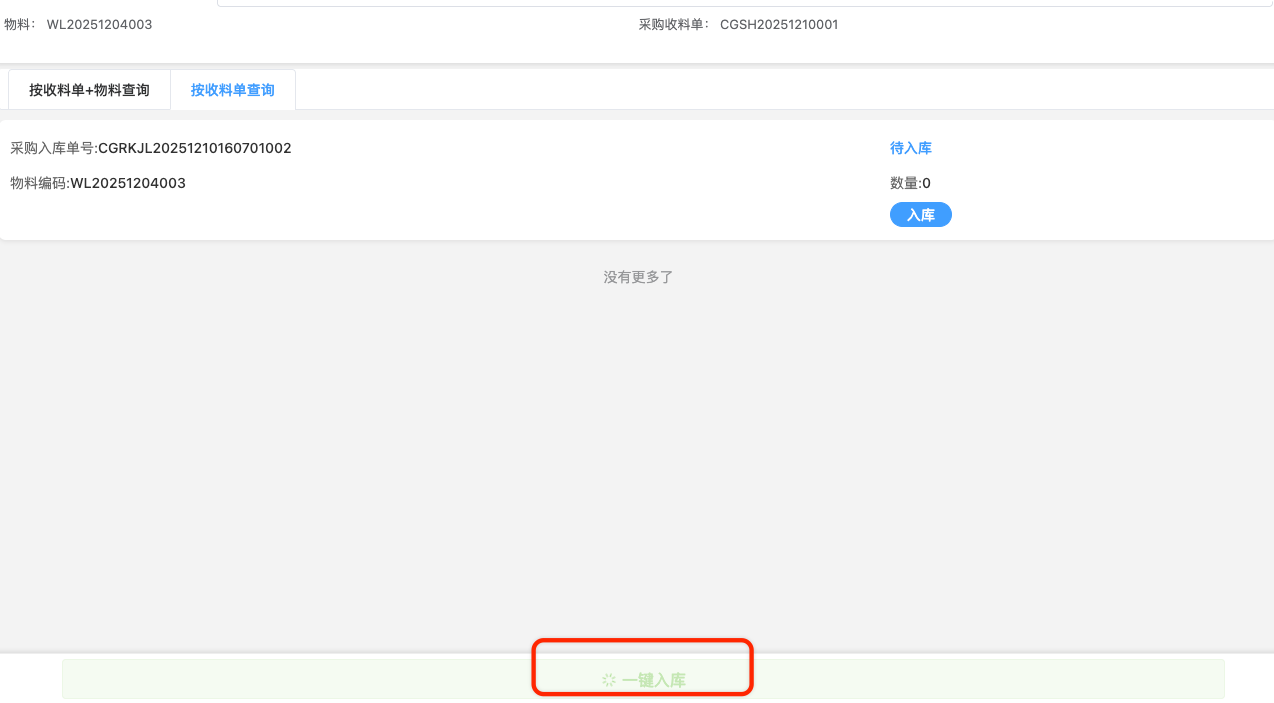Viewport: 1274px width, 703px height.
Task: Click the 物料编码 label in the card
Action: point(39,183)
